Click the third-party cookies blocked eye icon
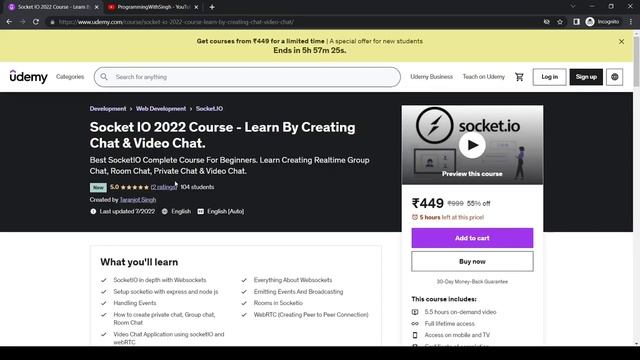The width and height of the screenshot is (640, 360). [547, 22]
